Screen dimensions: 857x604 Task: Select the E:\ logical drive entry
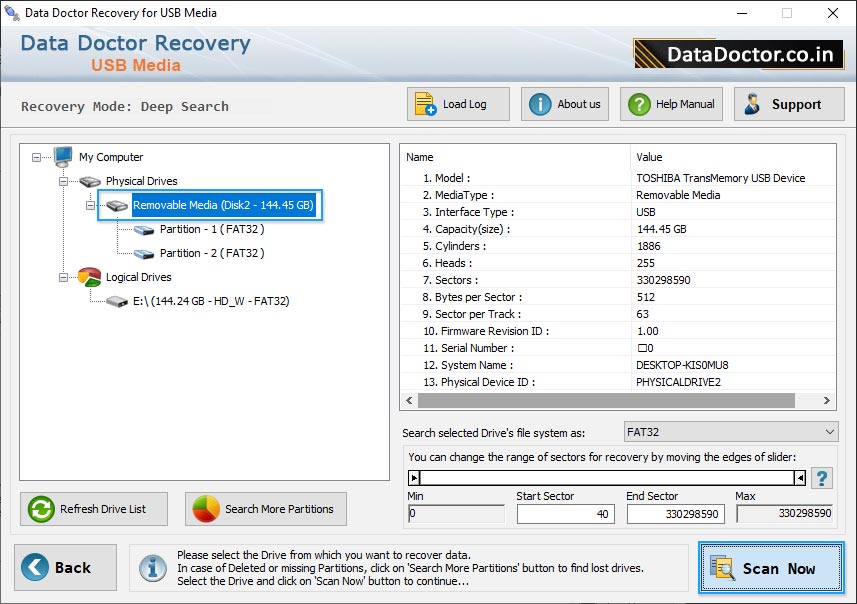[x=210, y=300]
